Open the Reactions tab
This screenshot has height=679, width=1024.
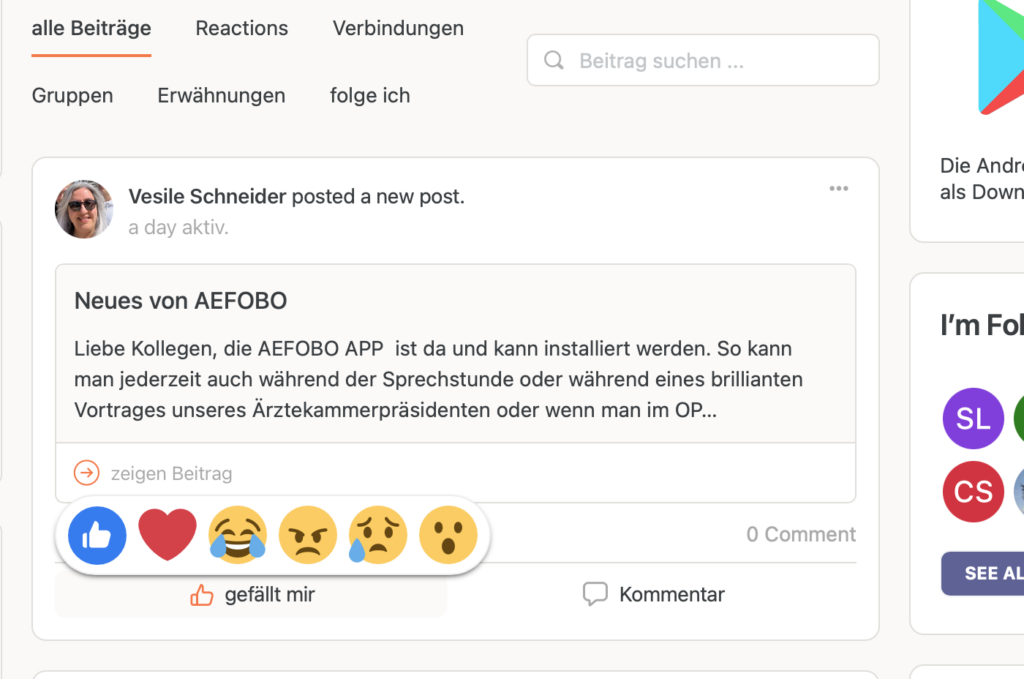point(242,28)
